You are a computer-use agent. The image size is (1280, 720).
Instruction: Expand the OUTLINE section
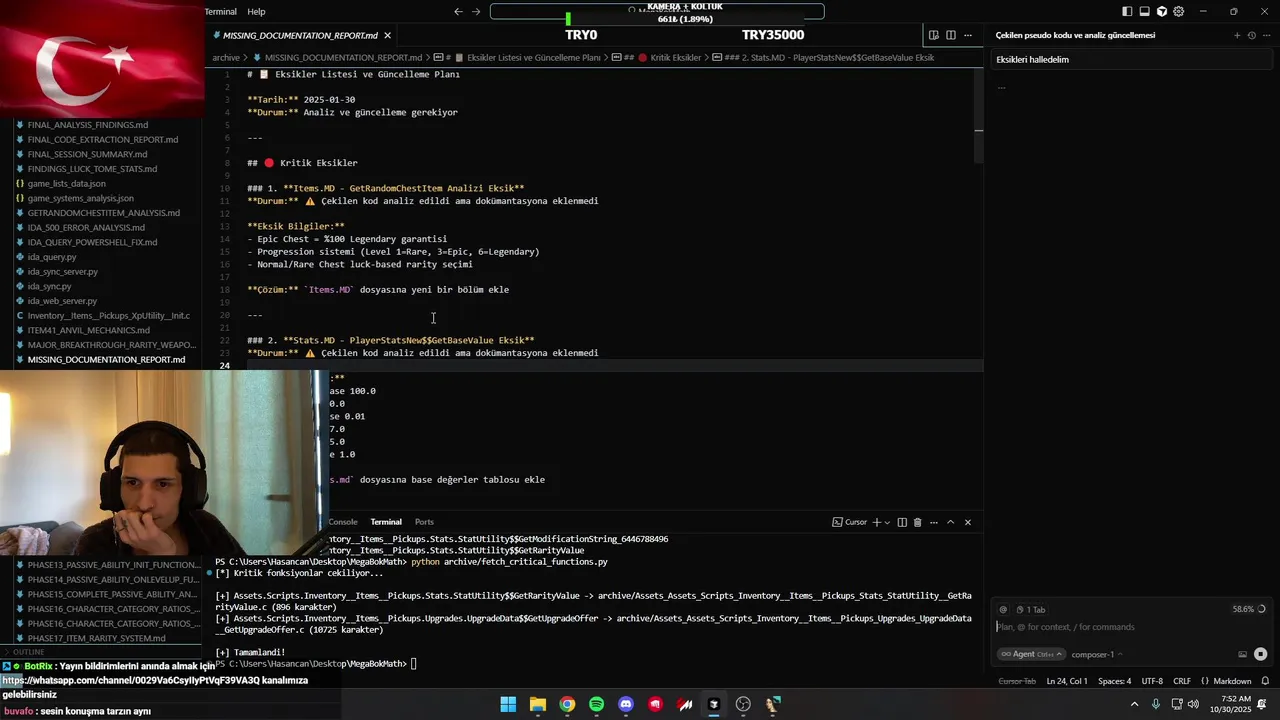26,652
